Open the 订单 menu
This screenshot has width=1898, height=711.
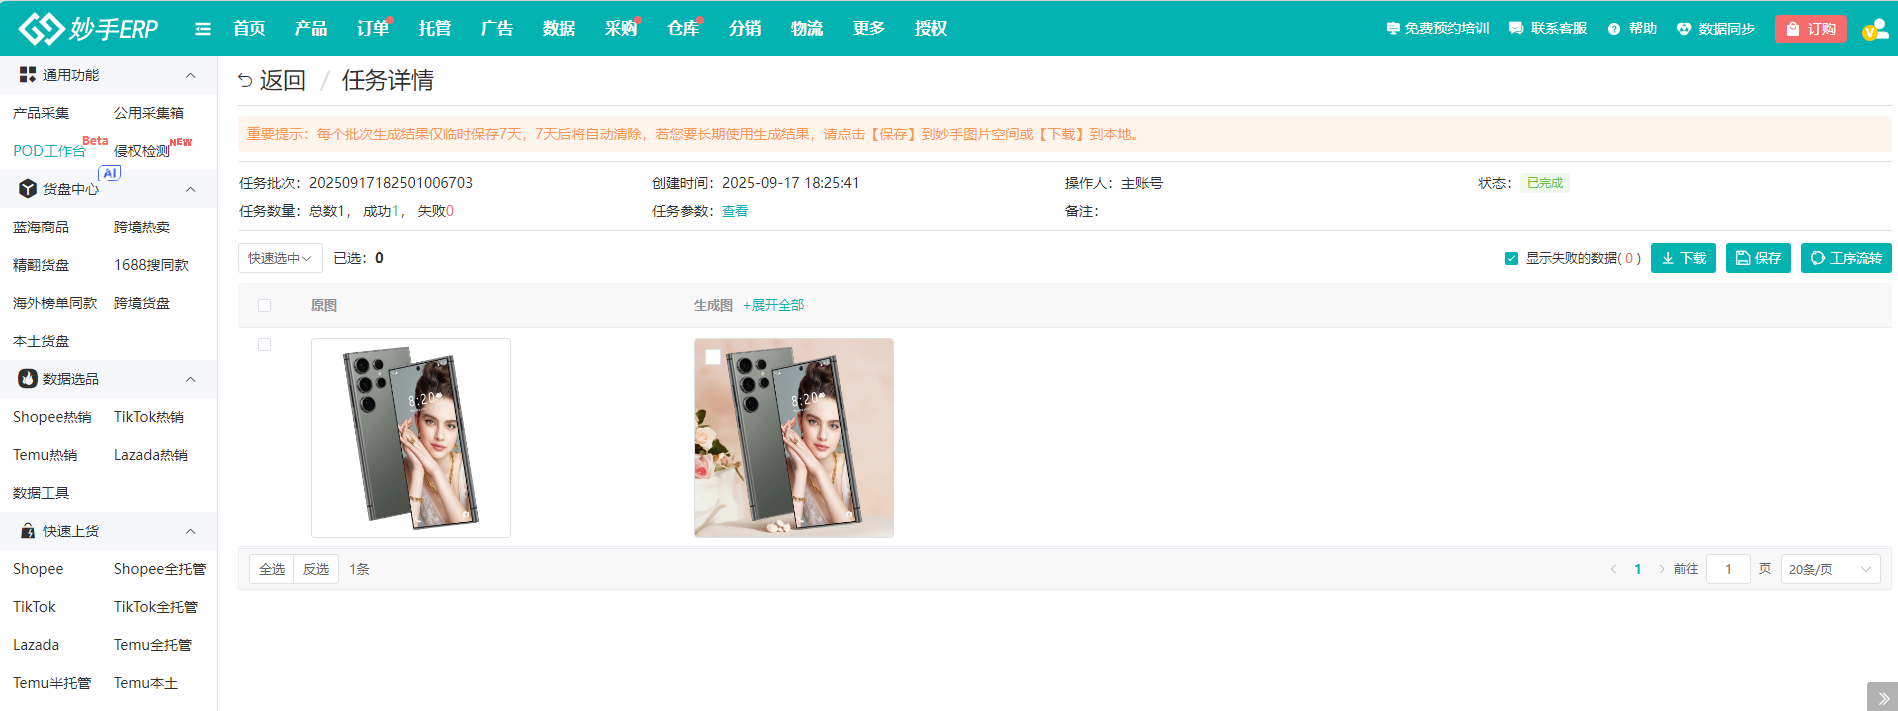pyautogui.click(x=373, y=29)
